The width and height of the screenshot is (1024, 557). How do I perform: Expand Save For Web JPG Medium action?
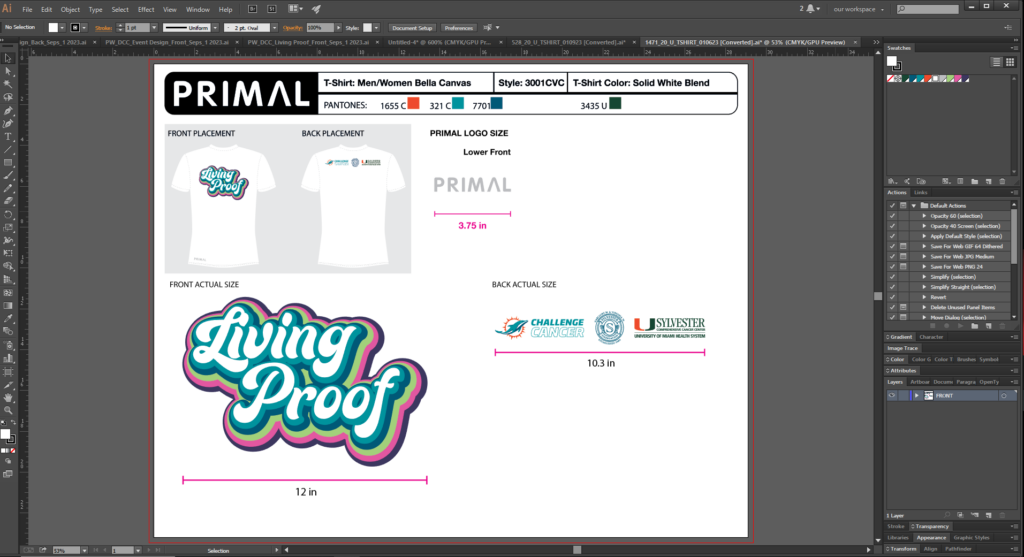pos(924,257)
